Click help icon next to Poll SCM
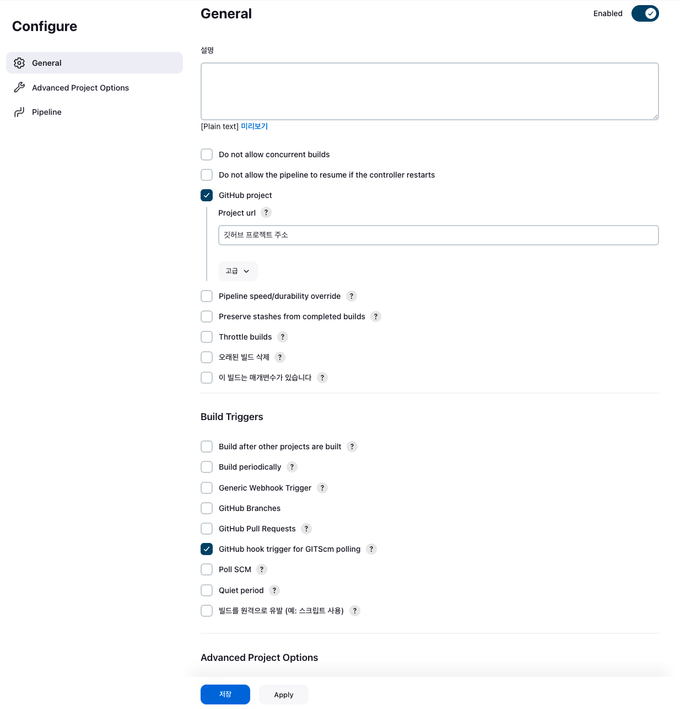This screenshot has width=680, height=709. pos(262,569)
